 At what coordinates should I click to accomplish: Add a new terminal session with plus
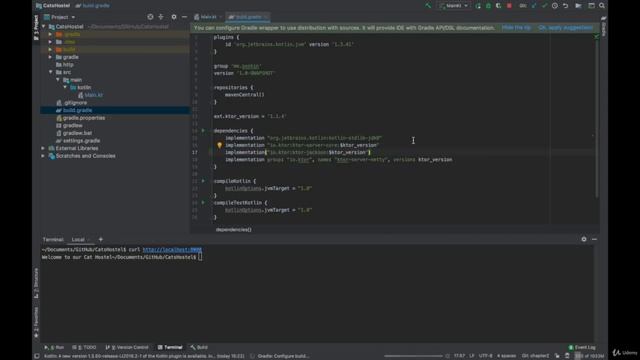(x=101, y=240)
